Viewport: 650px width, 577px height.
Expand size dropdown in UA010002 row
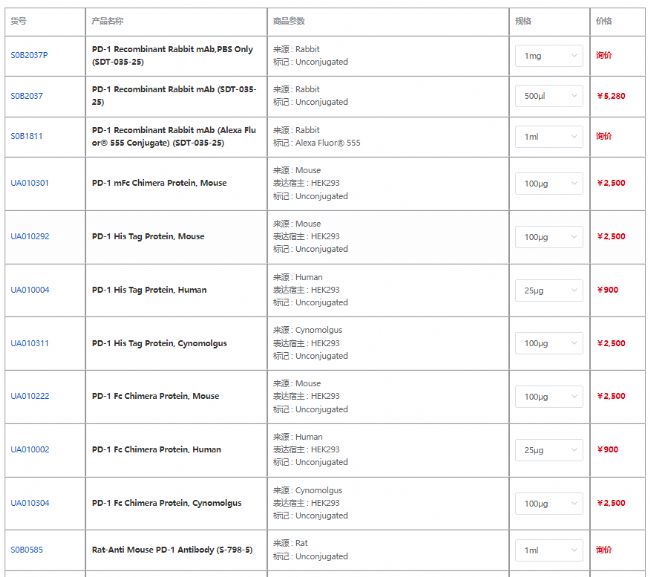pos(549,450)
